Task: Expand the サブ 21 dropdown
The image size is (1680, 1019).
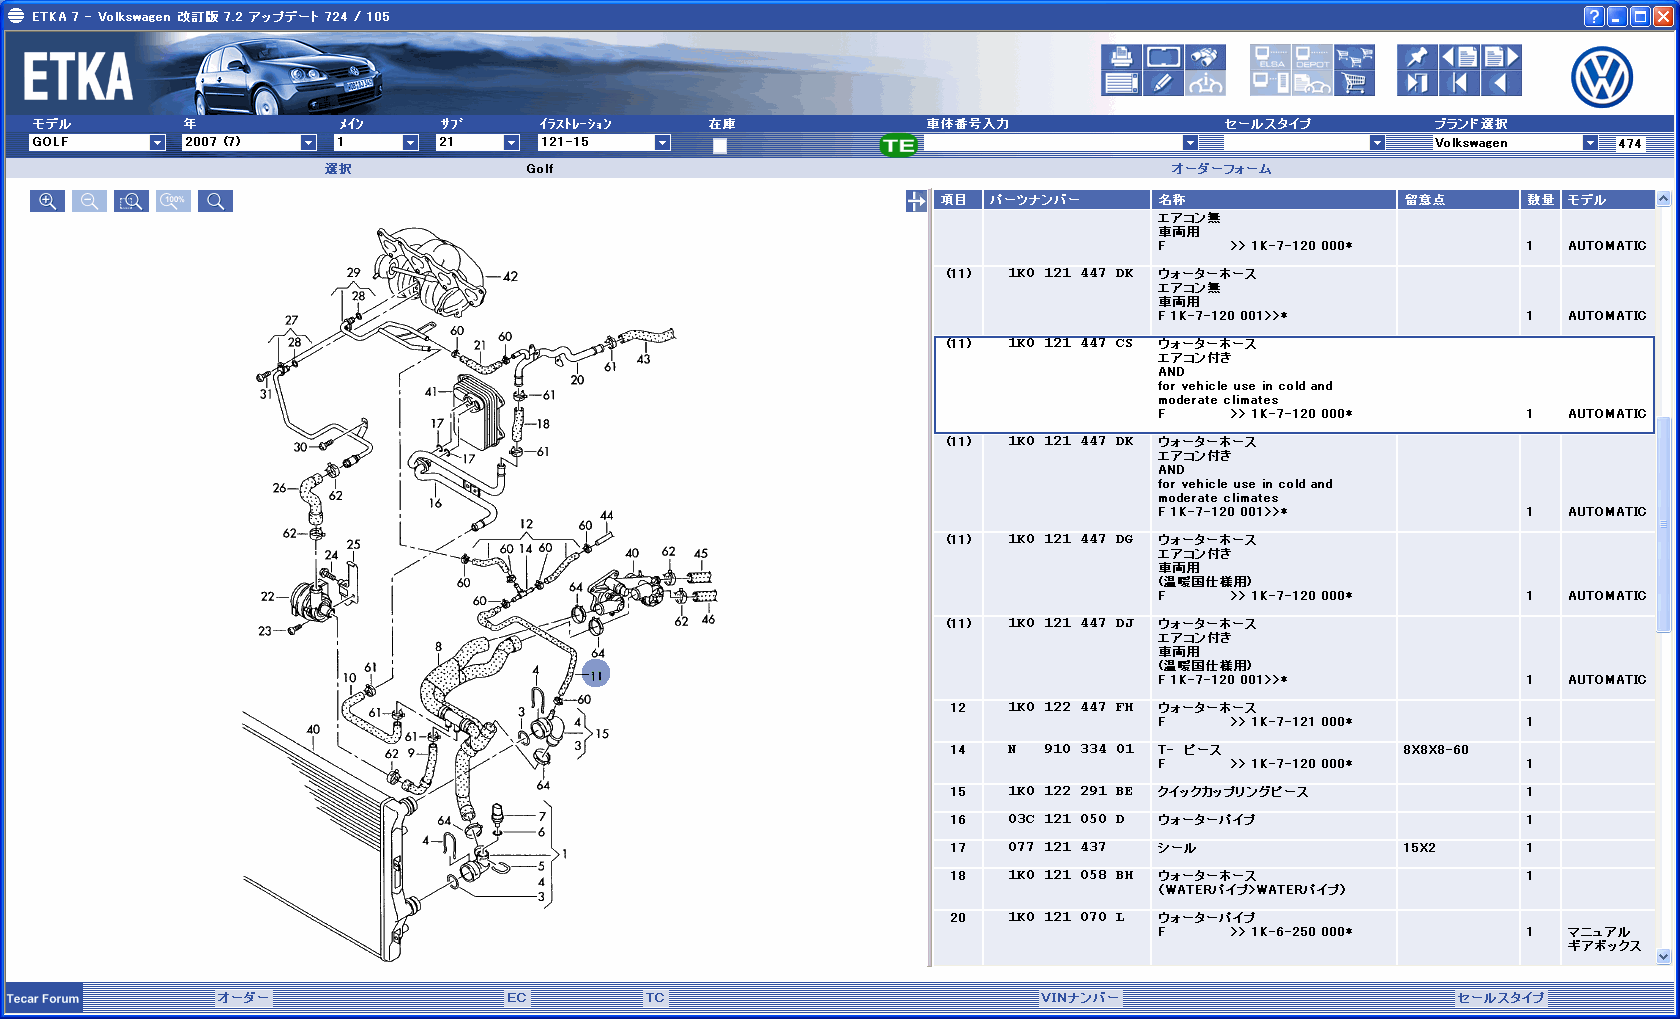Action: [511, 143]
